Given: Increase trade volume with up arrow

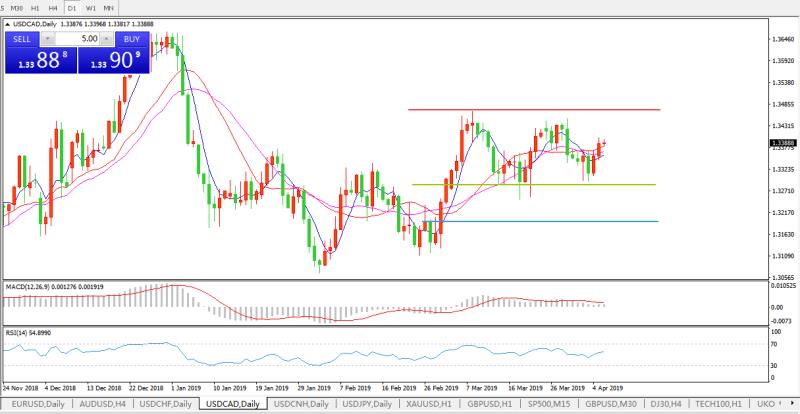Looking at the screenshot, I should 105,38.
